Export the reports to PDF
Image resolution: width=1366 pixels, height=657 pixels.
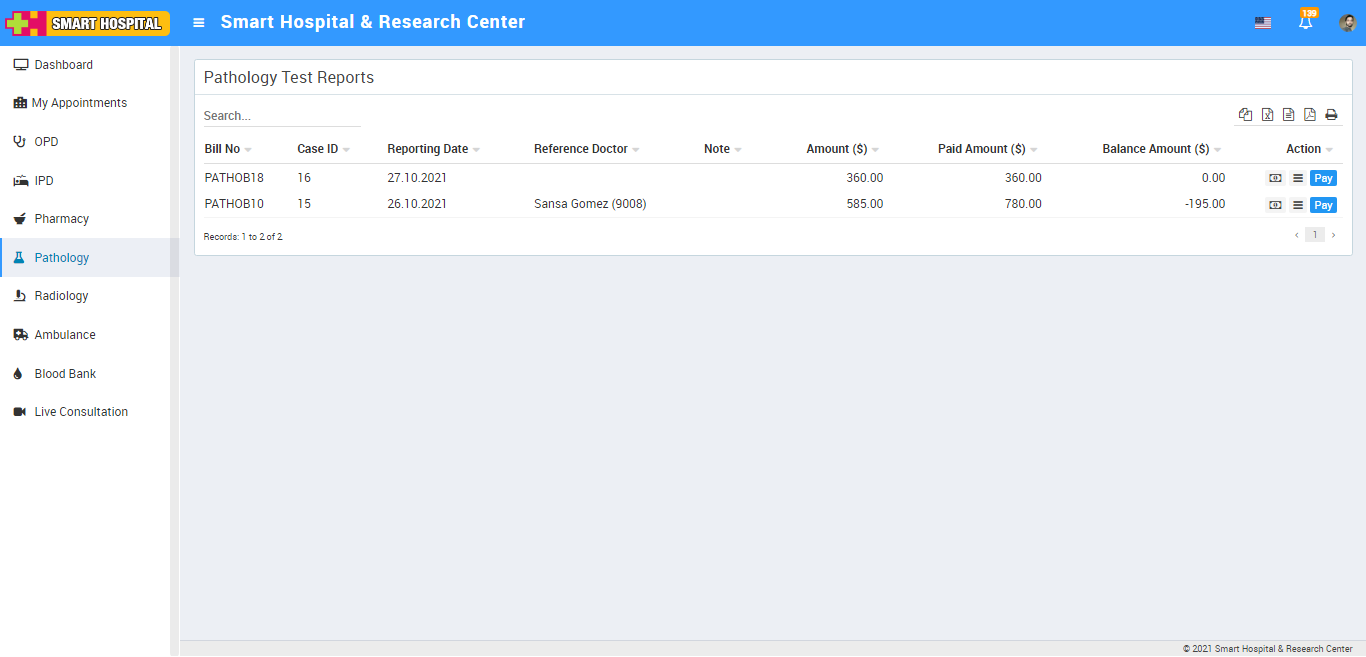point(1310,115)
